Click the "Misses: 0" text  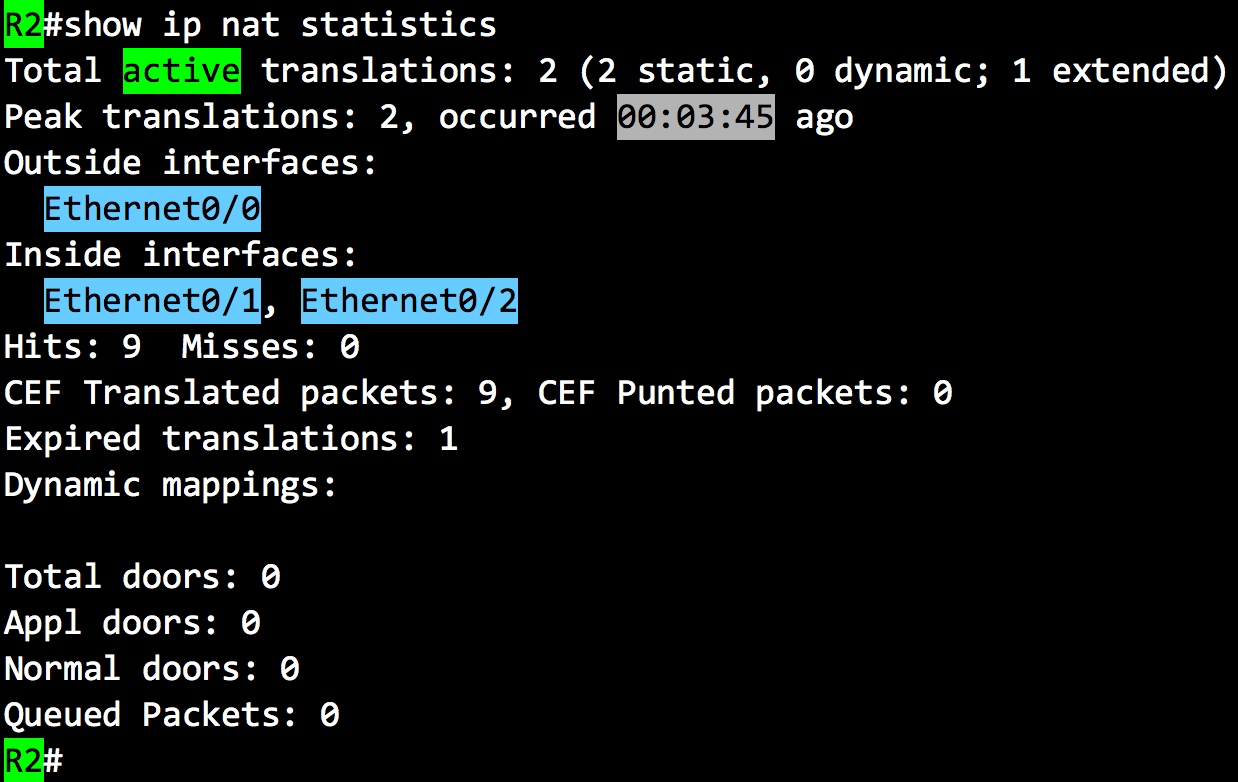(x=270, y=347)
